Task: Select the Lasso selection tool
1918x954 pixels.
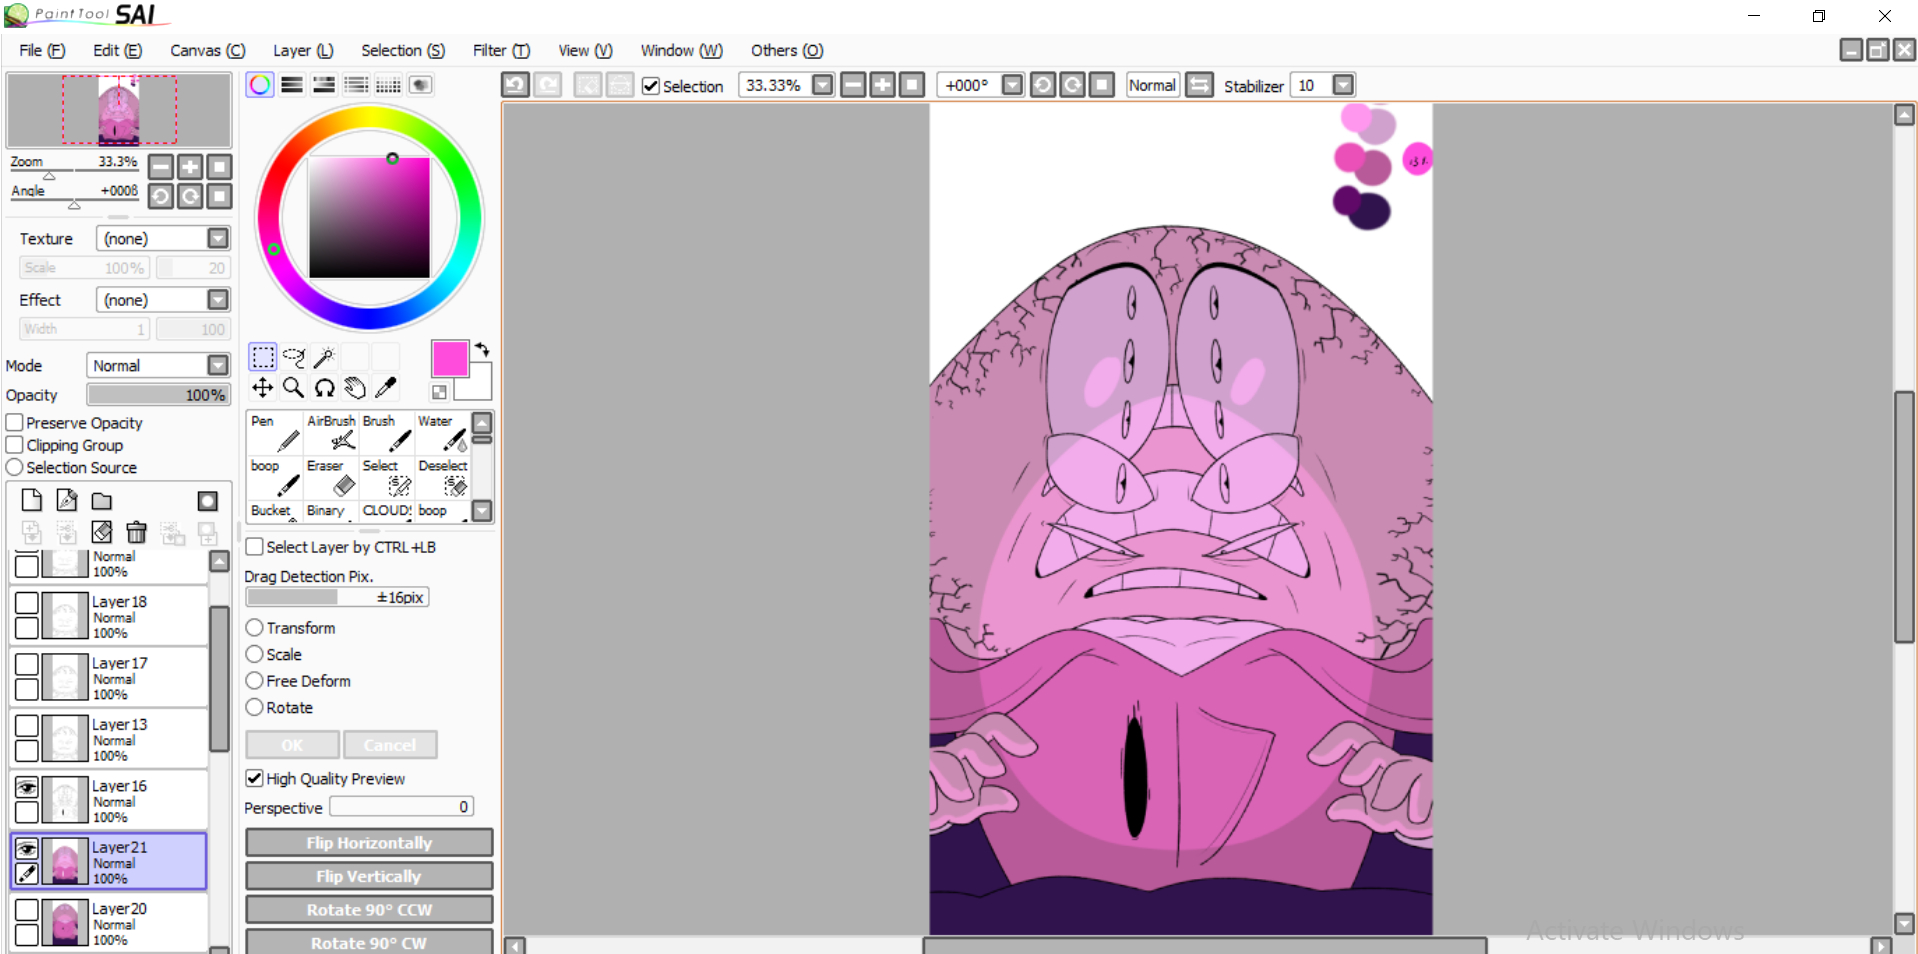Action: (293, 357)
